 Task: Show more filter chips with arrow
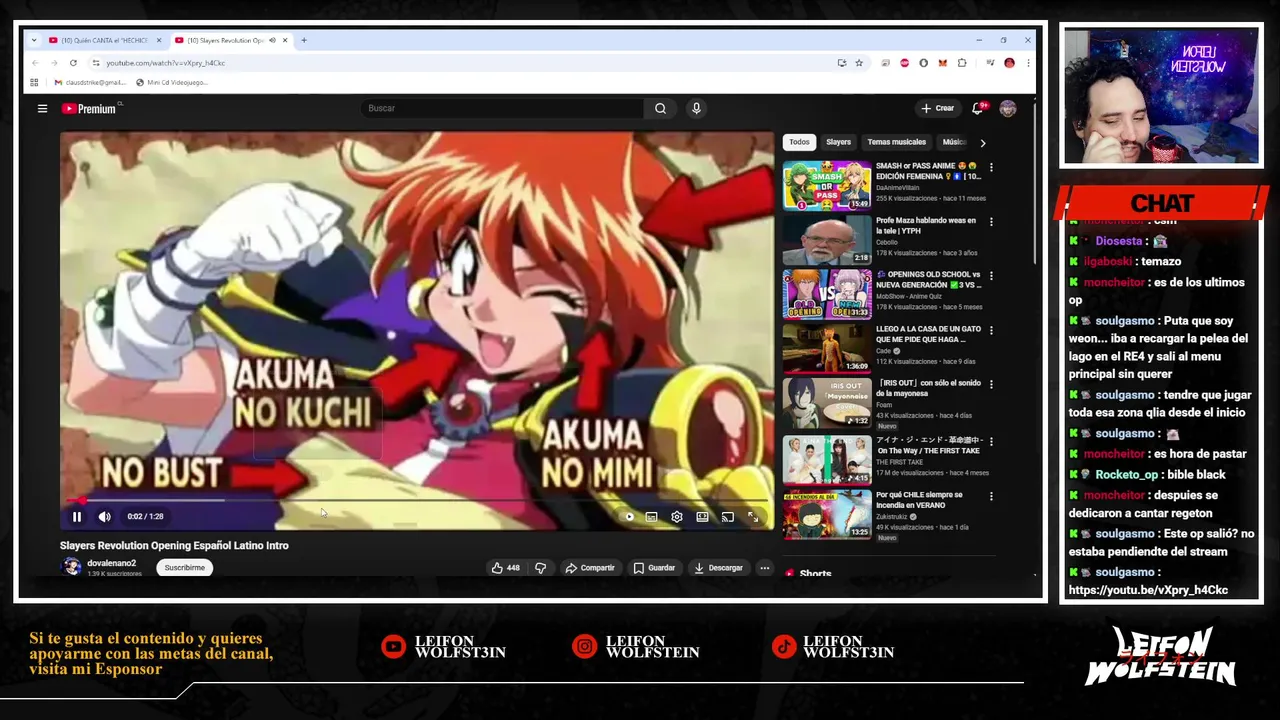click(982, 143)
